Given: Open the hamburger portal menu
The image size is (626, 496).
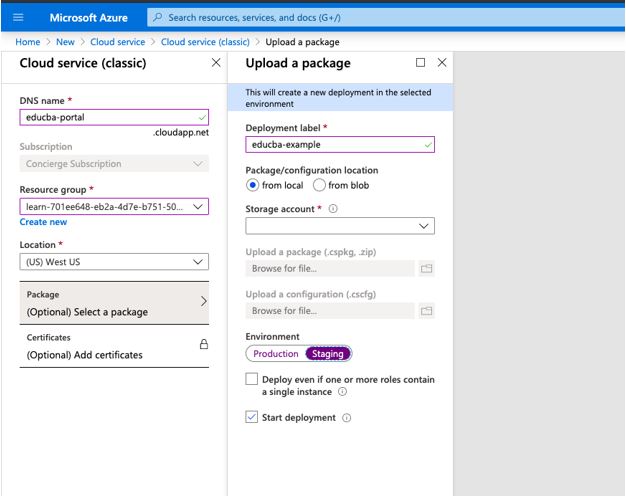Looking at the screenshot, I should [x=18, y=18].
